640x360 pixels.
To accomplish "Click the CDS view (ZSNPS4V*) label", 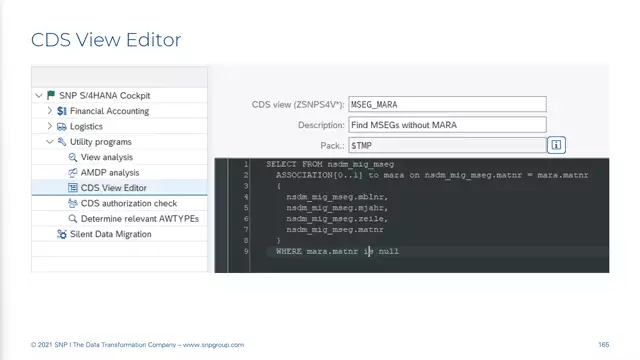I will coord(298,104).
